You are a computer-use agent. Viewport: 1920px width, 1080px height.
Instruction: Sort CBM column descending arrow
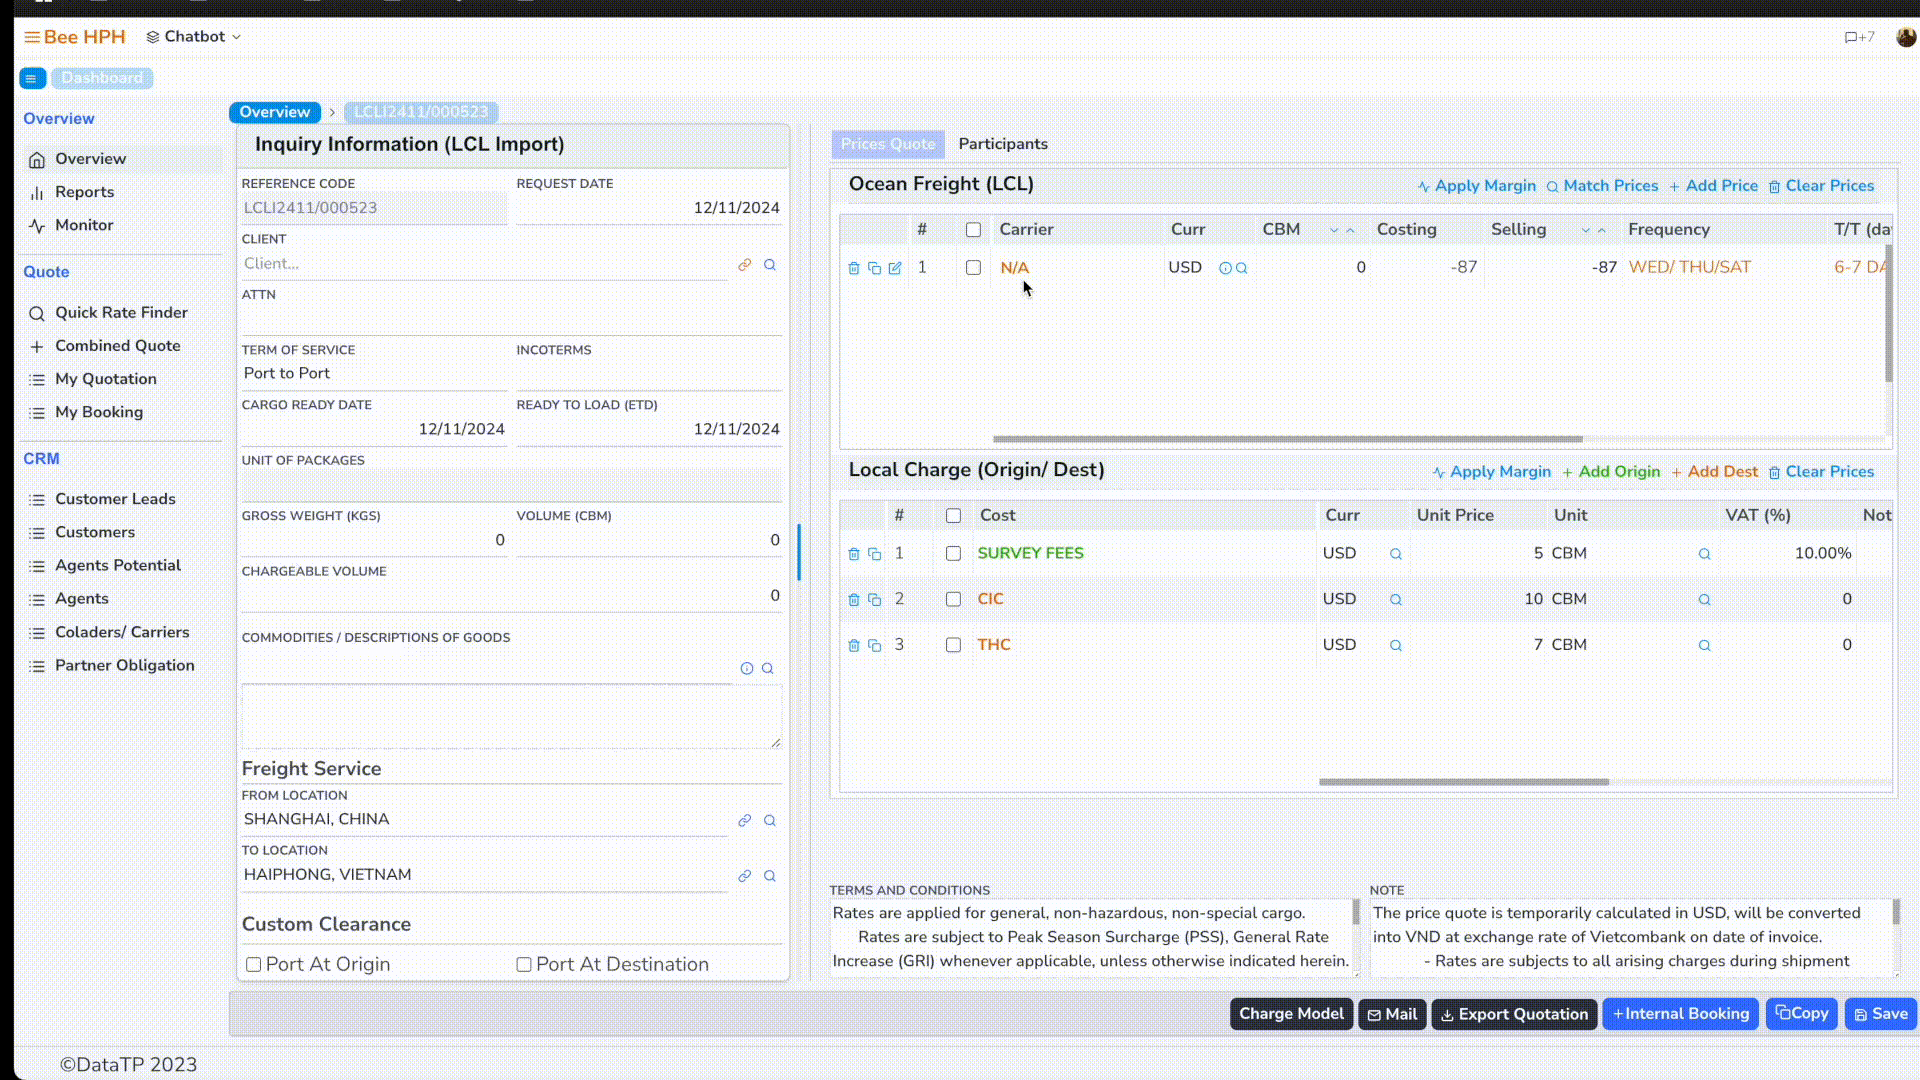[1333, 231]
